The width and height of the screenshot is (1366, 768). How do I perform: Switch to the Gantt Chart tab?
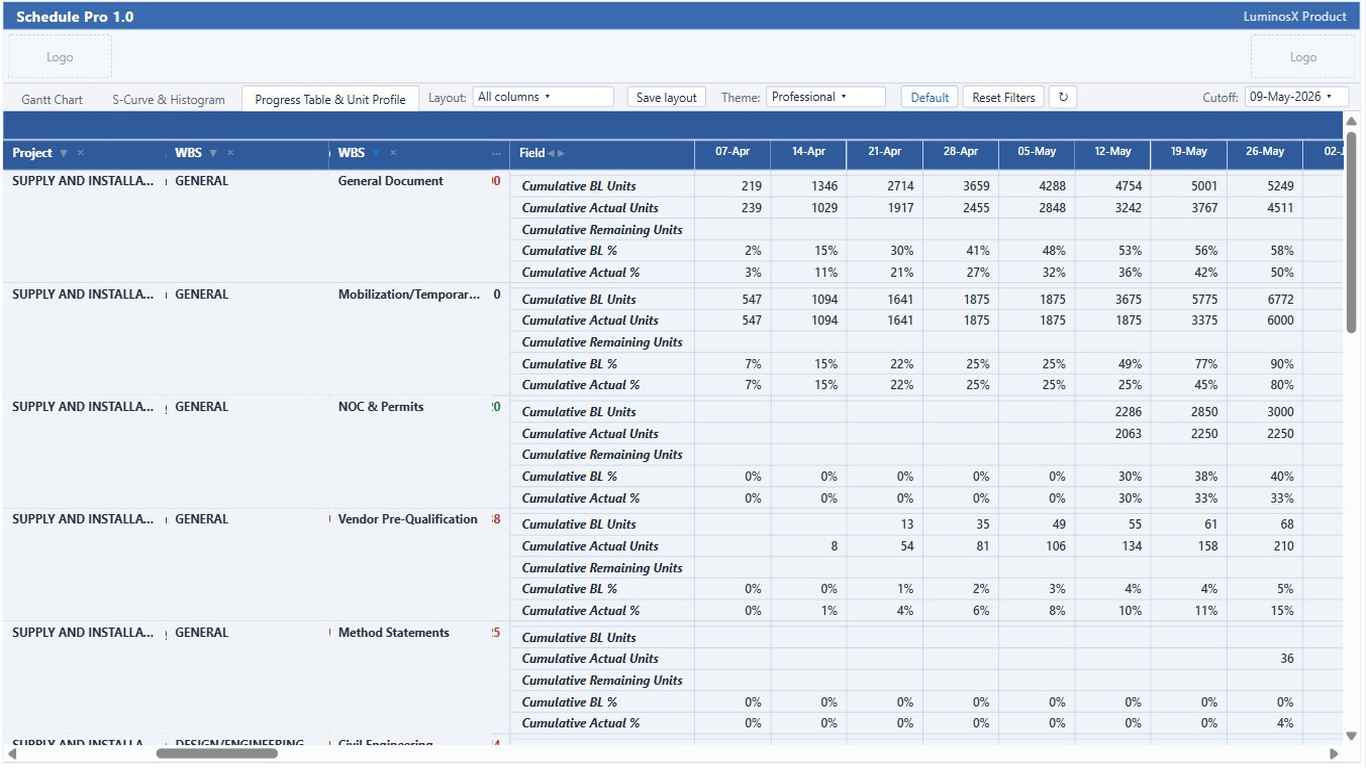pos(52,99)
